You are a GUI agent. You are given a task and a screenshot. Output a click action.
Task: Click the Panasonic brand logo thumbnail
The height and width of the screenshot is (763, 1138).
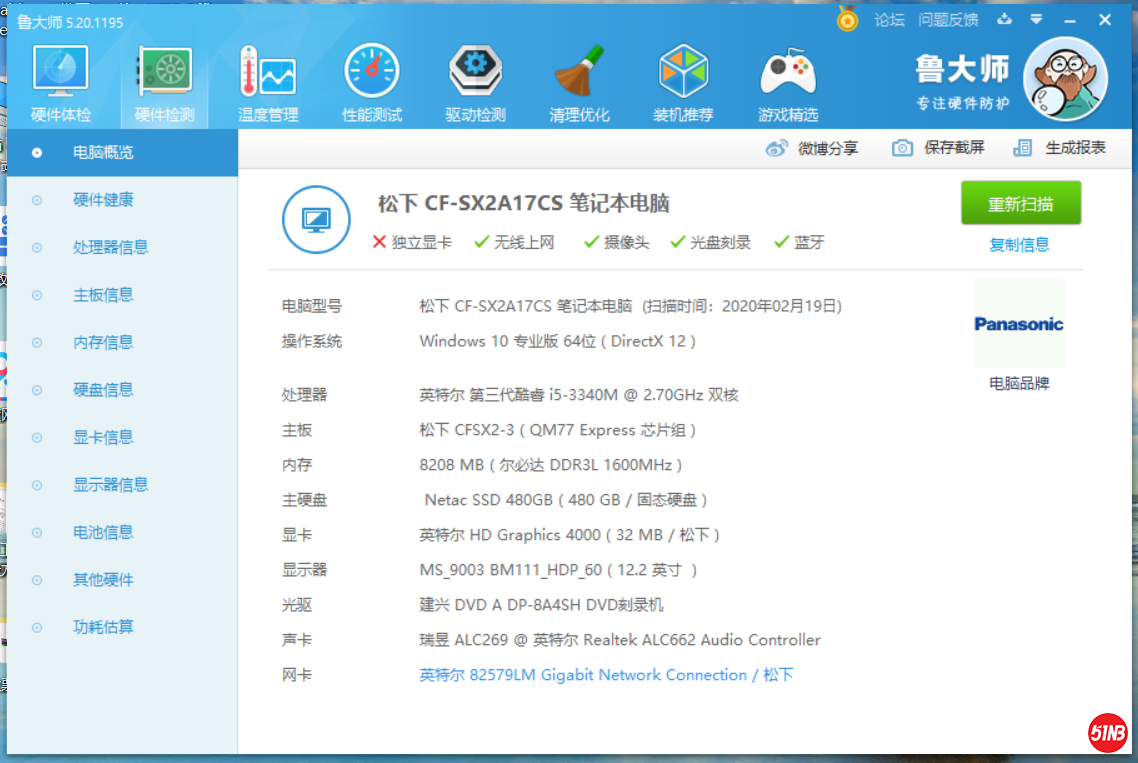pos(1019,324)
